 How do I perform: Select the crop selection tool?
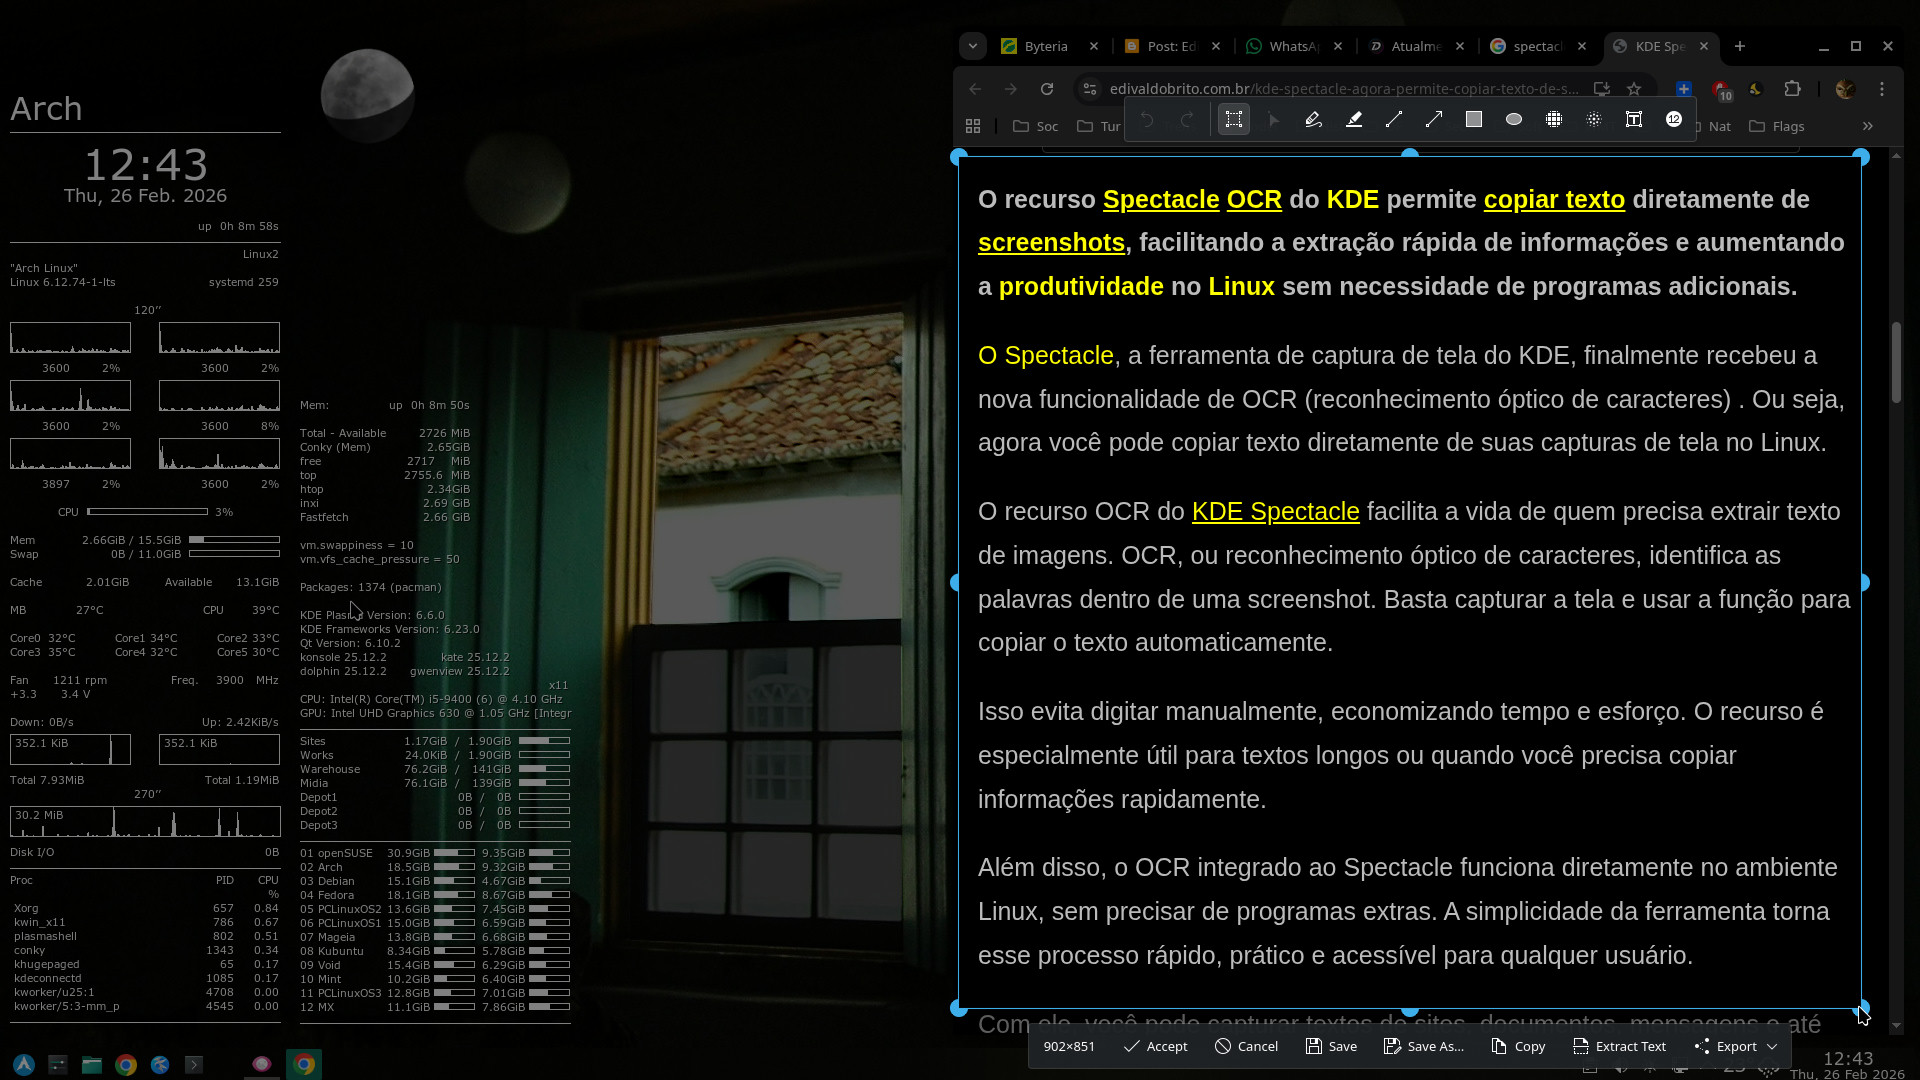(x=1234, y=120)
